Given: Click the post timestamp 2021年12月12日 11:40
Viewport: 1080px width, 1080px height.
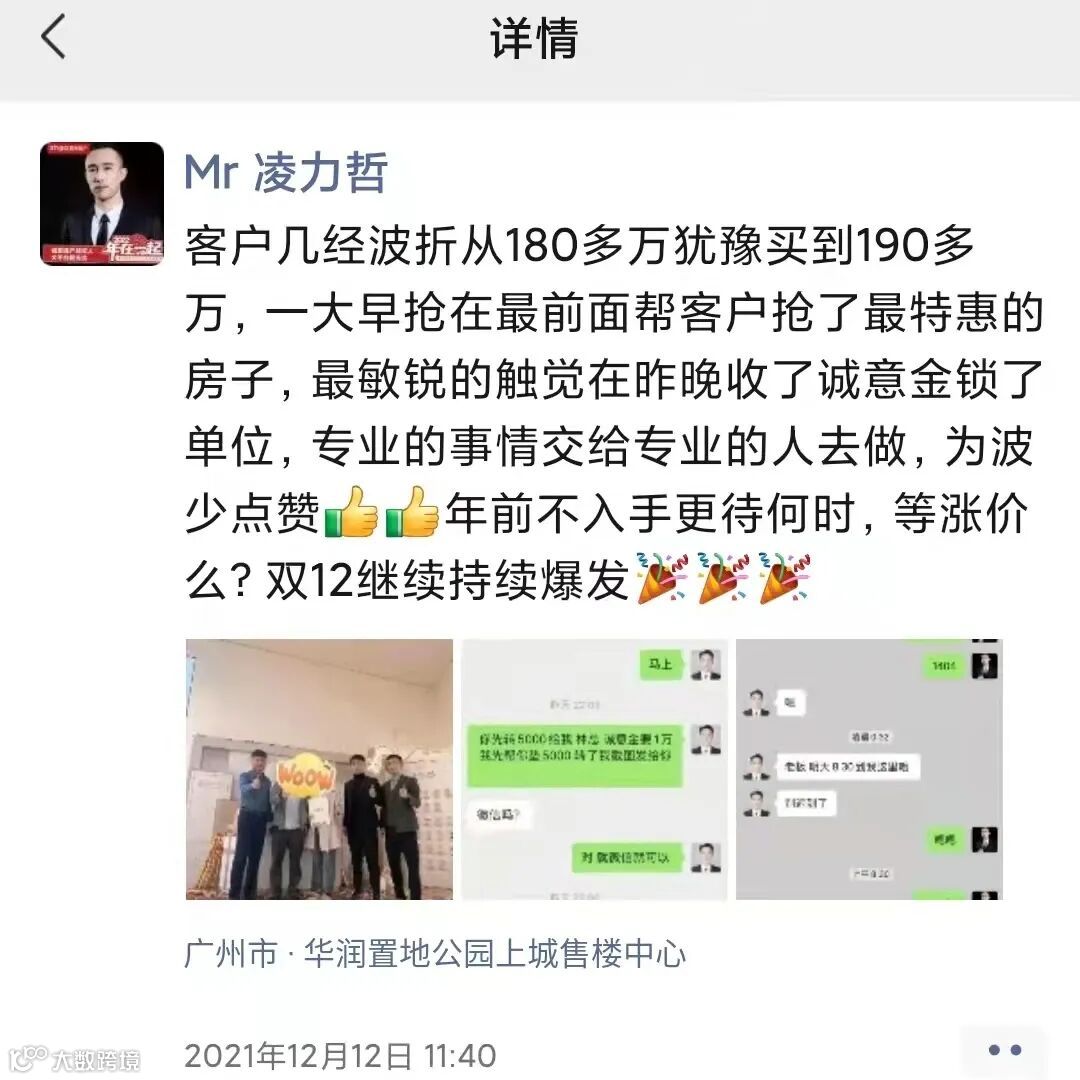Looking at the screenshot, I should click(340, 1055).
